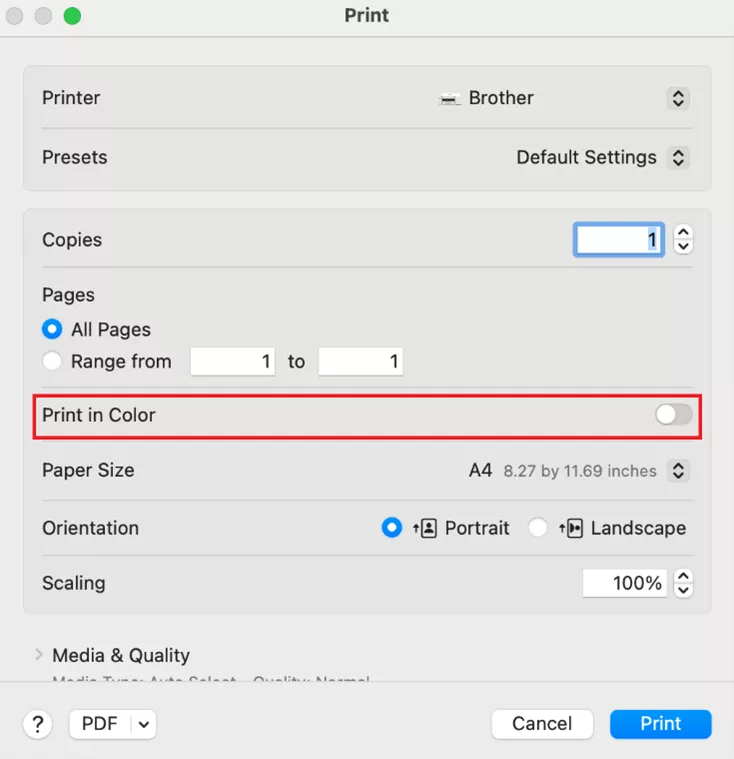Open the Presets Default Settings dropdown
Viewport: 734px width, 759px height.
click(x=678, y=157)
